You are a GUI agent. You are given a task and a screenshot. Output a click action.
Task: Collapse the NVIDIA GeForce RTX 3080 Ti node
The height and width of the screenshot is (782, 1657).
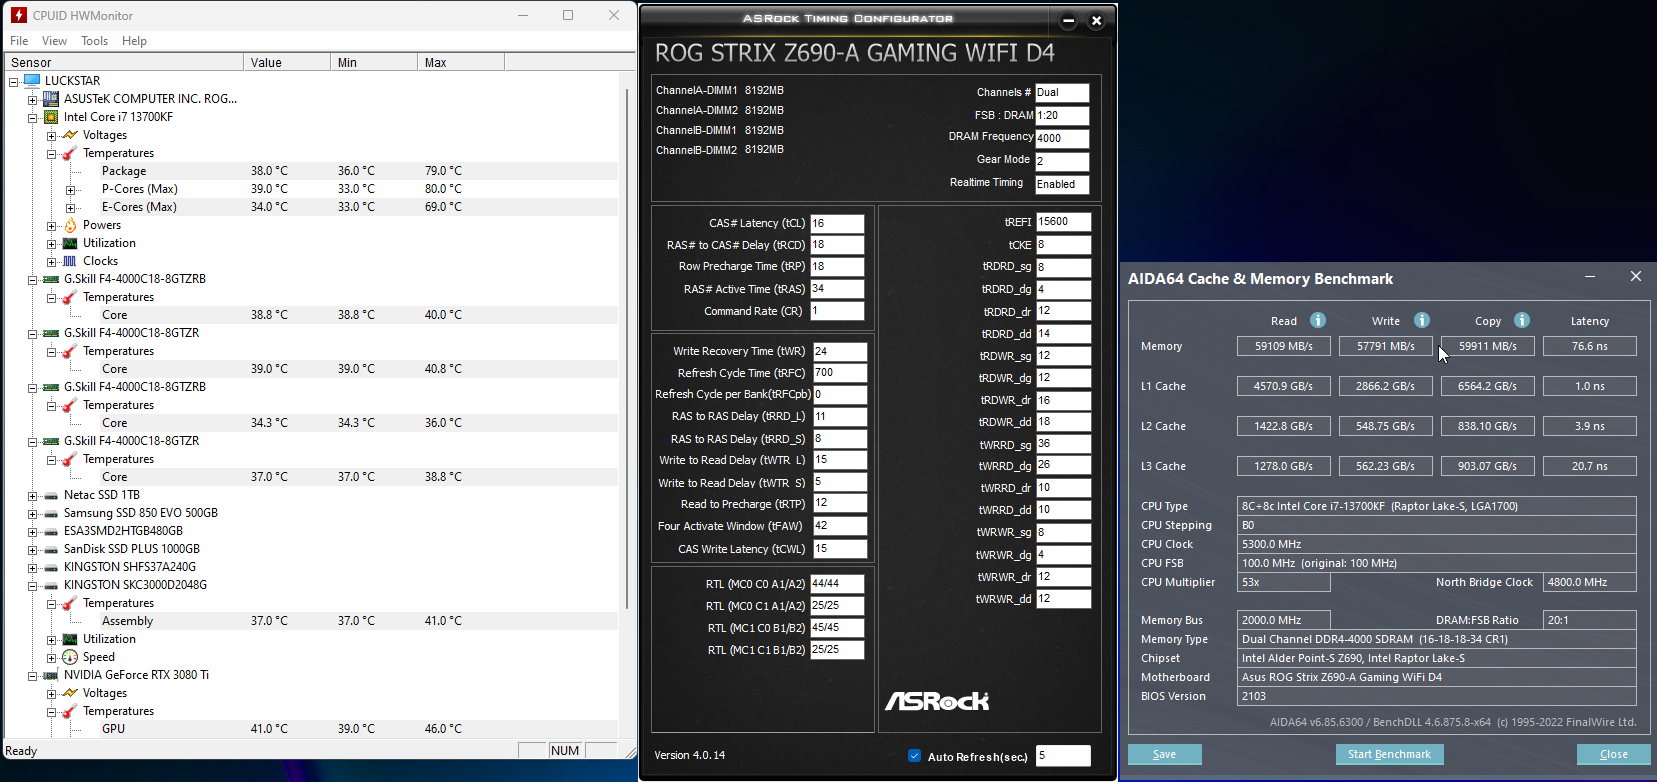[x=32, y=675]
